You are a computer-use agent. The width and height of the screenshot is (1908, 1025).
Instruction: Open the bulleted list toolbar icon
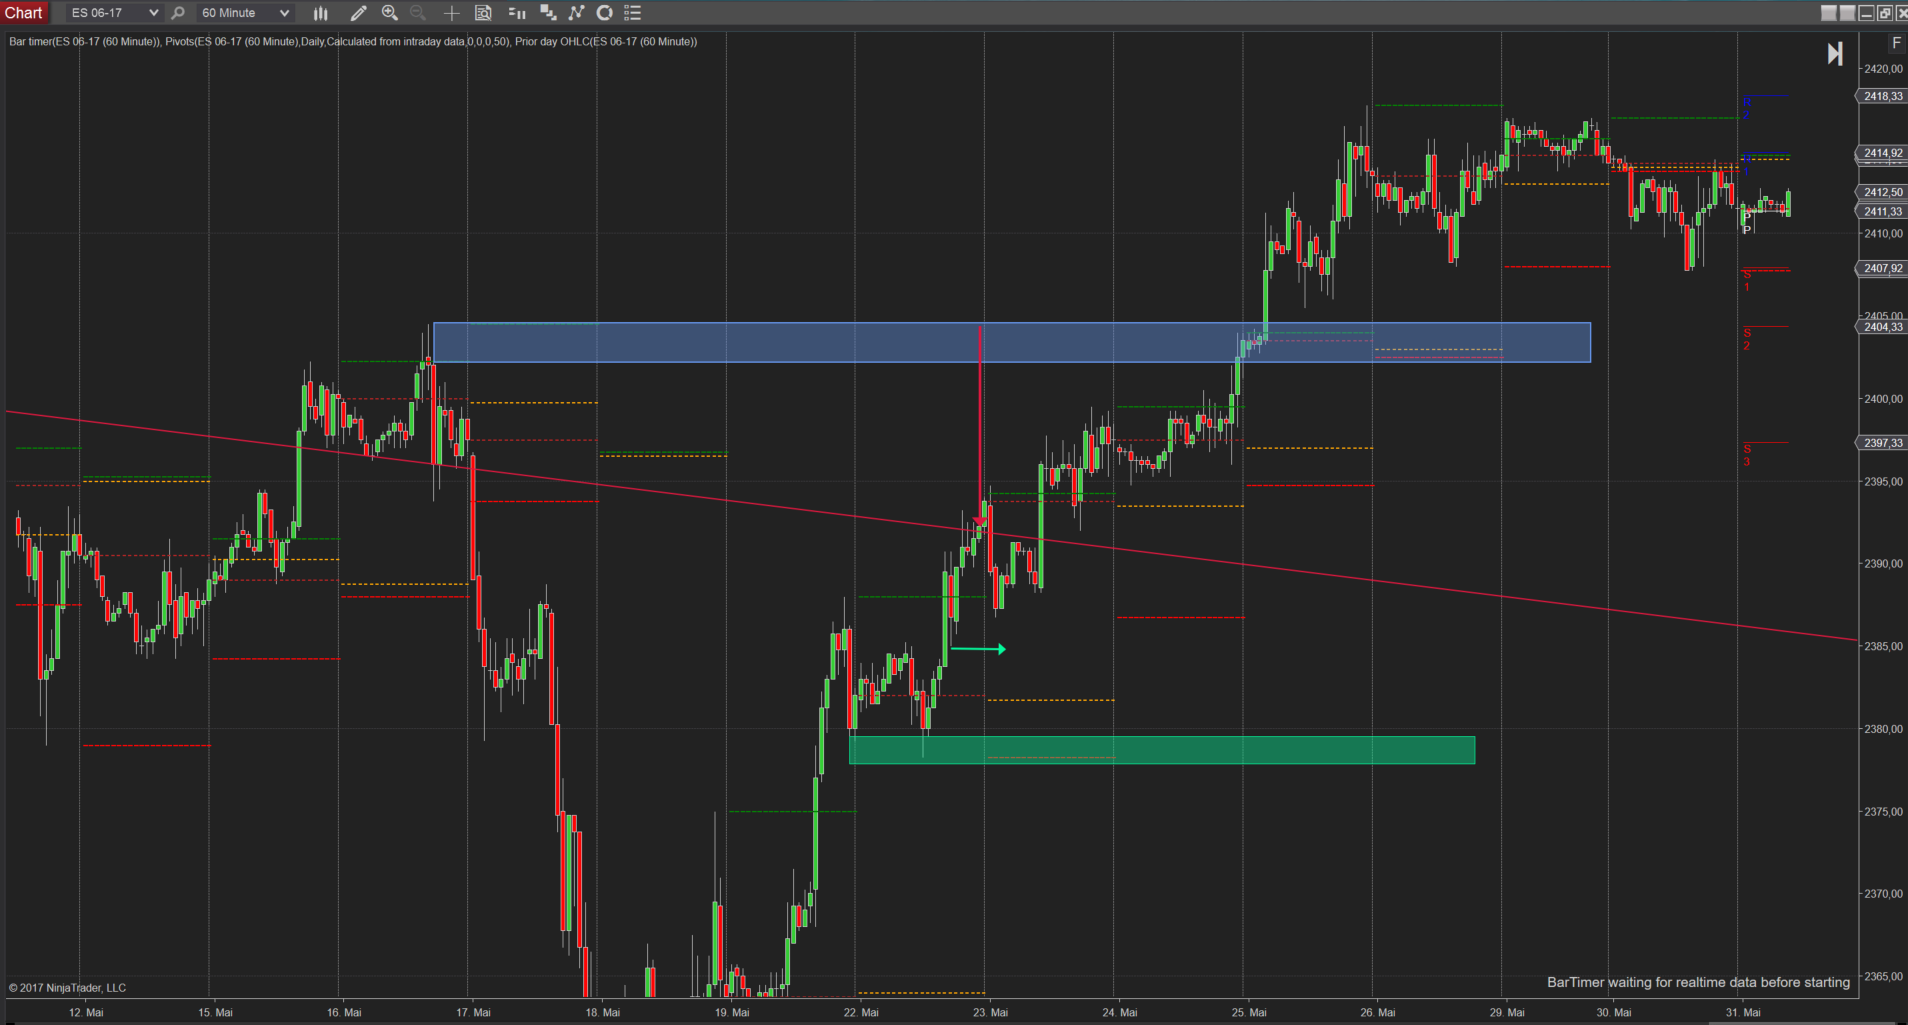632,13
